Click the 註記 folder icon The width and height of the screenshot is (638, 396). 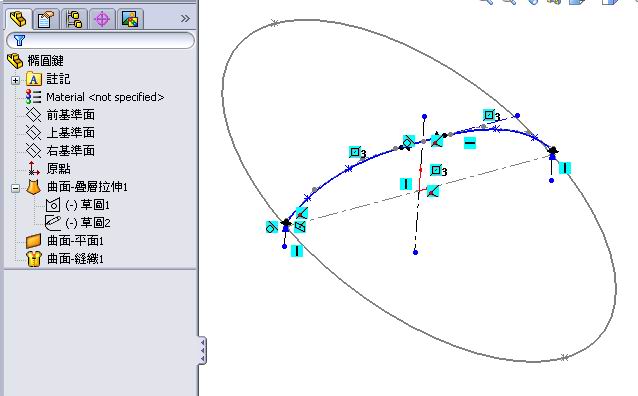point(33,79)
